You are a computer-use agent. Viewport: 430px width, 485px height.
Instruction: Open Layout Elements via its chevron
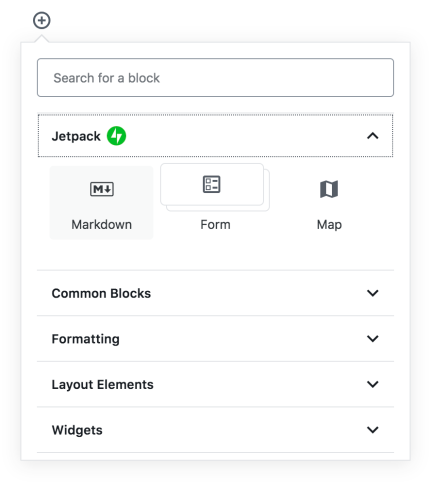[373, 384]
